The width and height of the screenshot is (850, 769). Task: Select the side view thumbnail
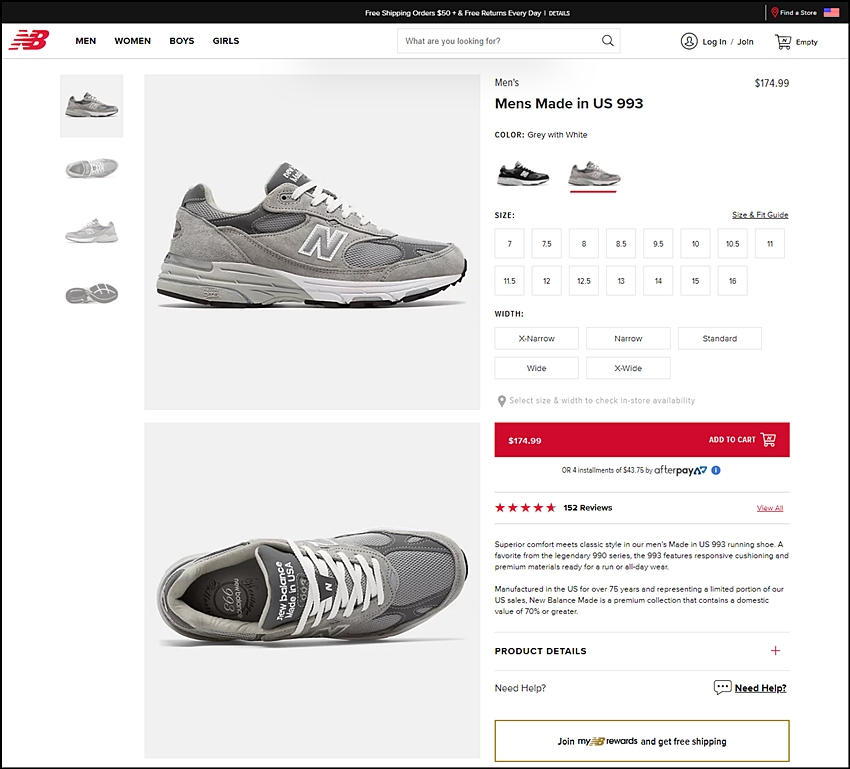point(92,106)
